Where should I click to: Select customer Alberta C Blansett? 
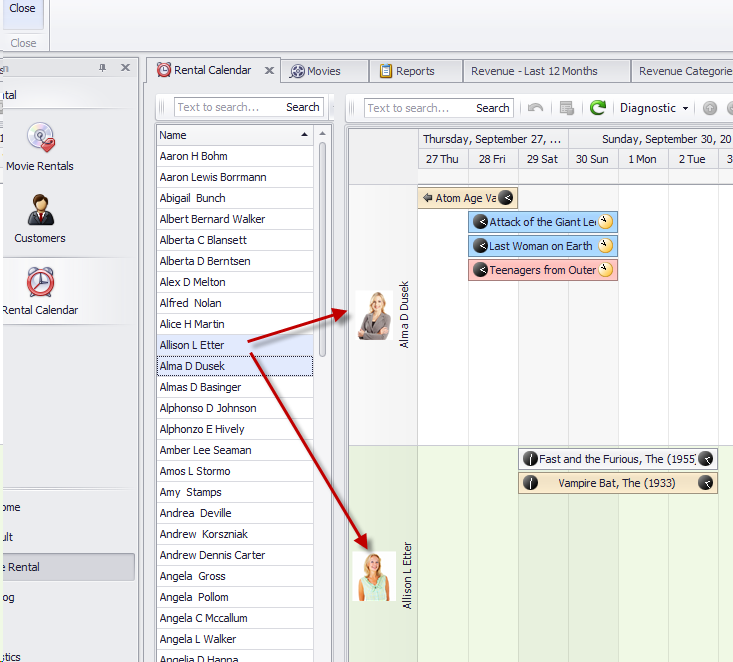(x=235, y=240)
